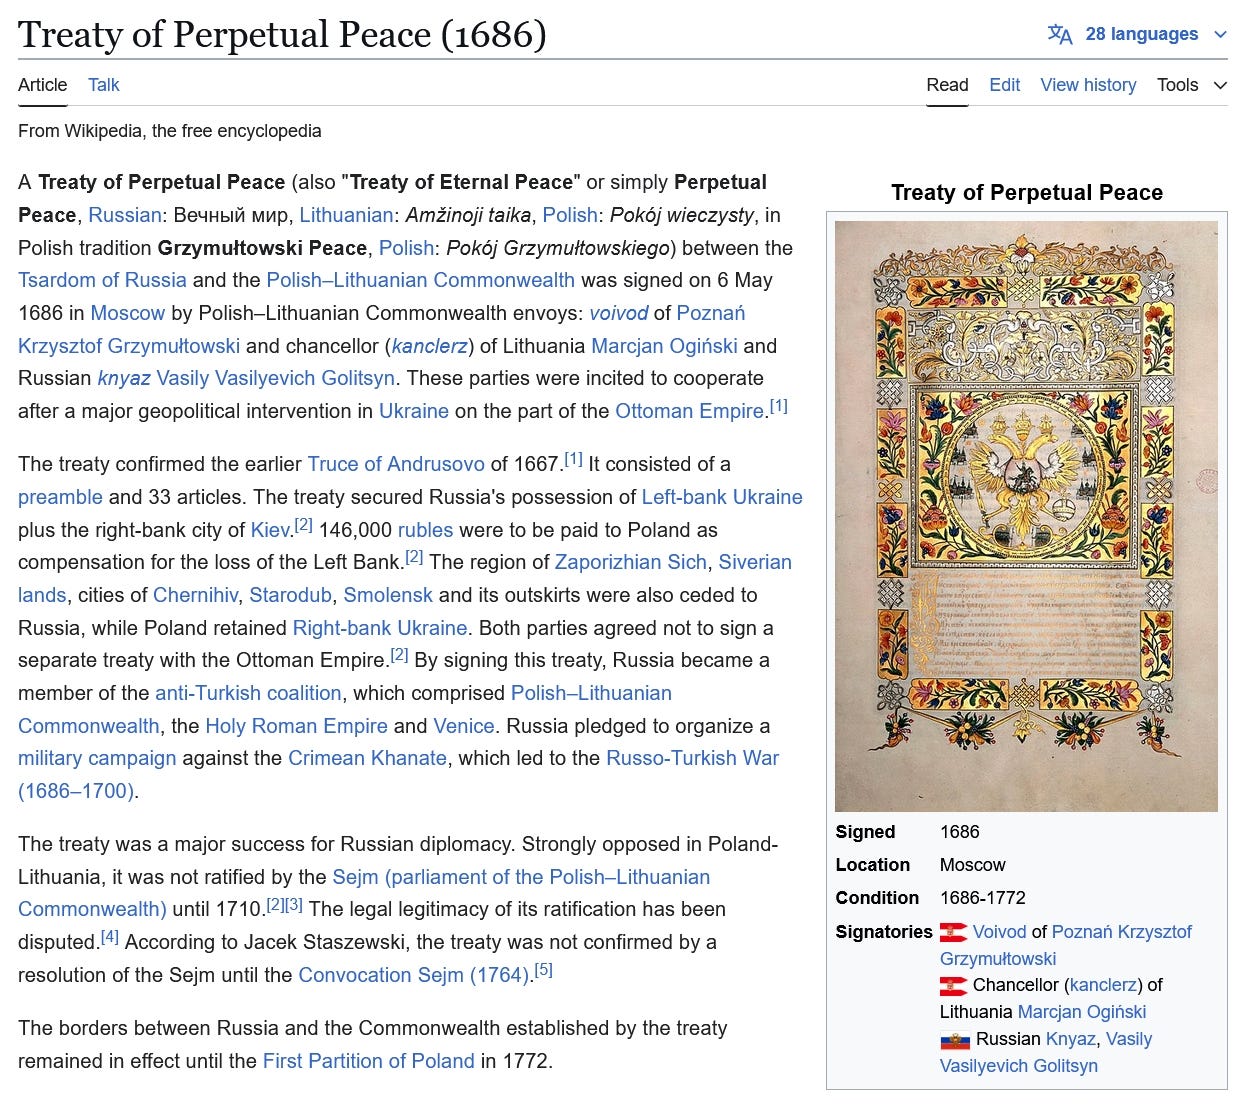Screen dimensions: 1247x1108
Task: Open the infobox kanclerz link
Action: pyautogui.click(x=1103, y=985)
